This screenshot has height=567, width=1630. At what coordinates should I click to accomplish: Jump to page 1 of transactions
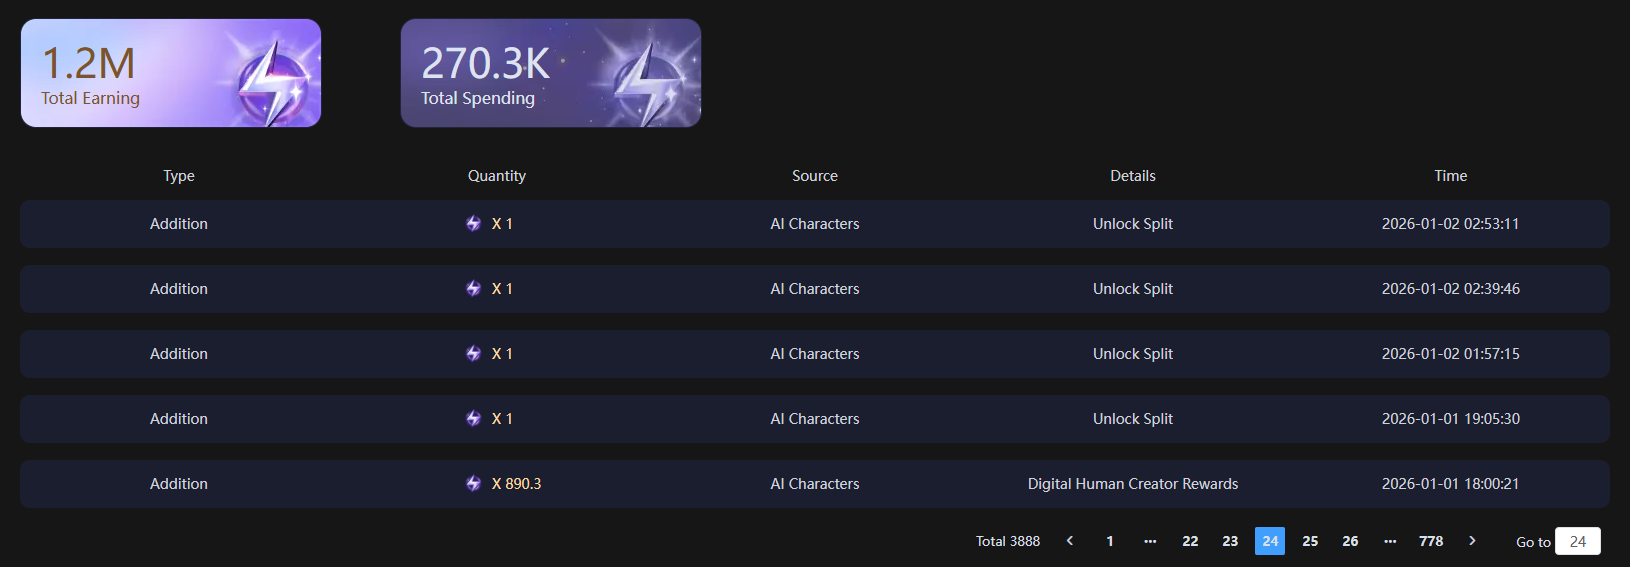coord(1110,541)
